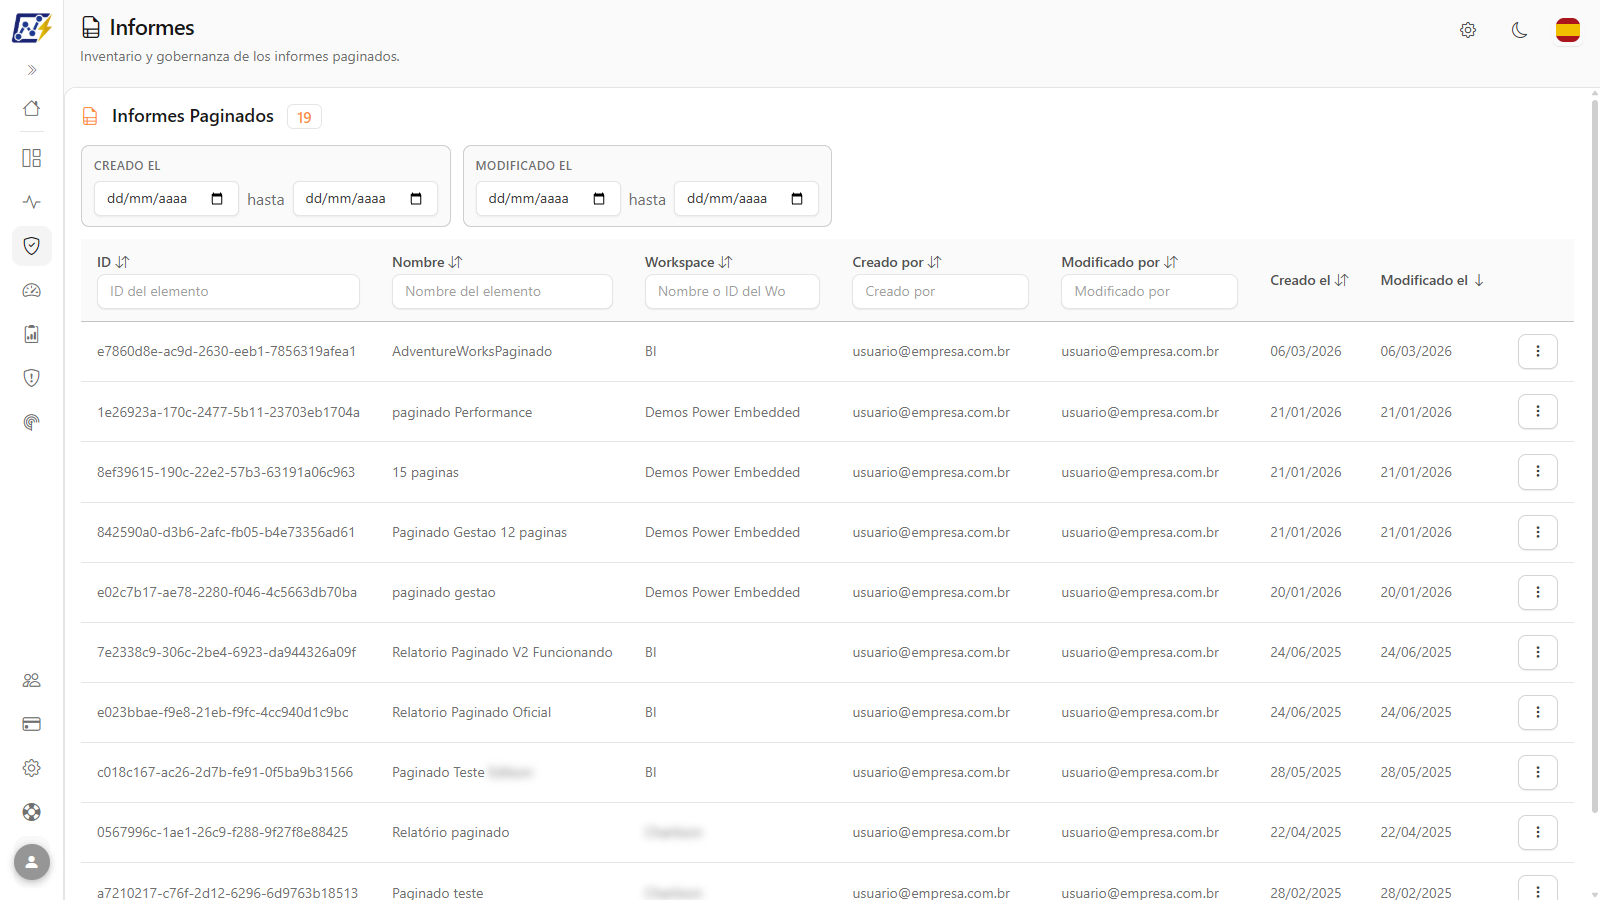Focus the Workspace filter field
Viewport: 1600px width, 900px height.
coord(732,291)
